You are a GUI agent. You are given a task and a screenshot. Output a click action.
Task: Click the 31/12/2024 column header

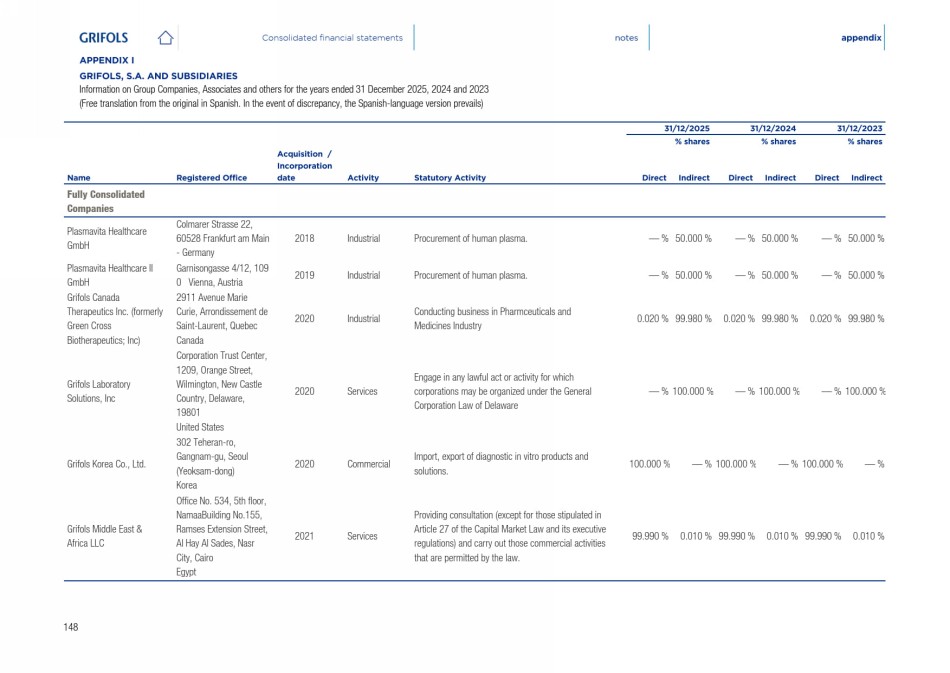[773, 129]
